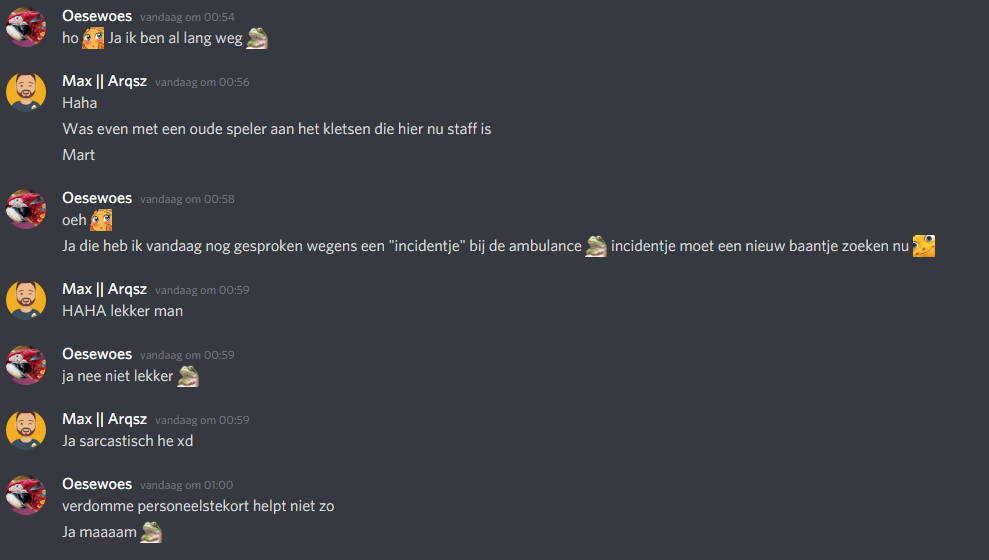Click the orange cat emoji after "ho"
The height and width of the screenshot is (560, 989).
(93, 38)
